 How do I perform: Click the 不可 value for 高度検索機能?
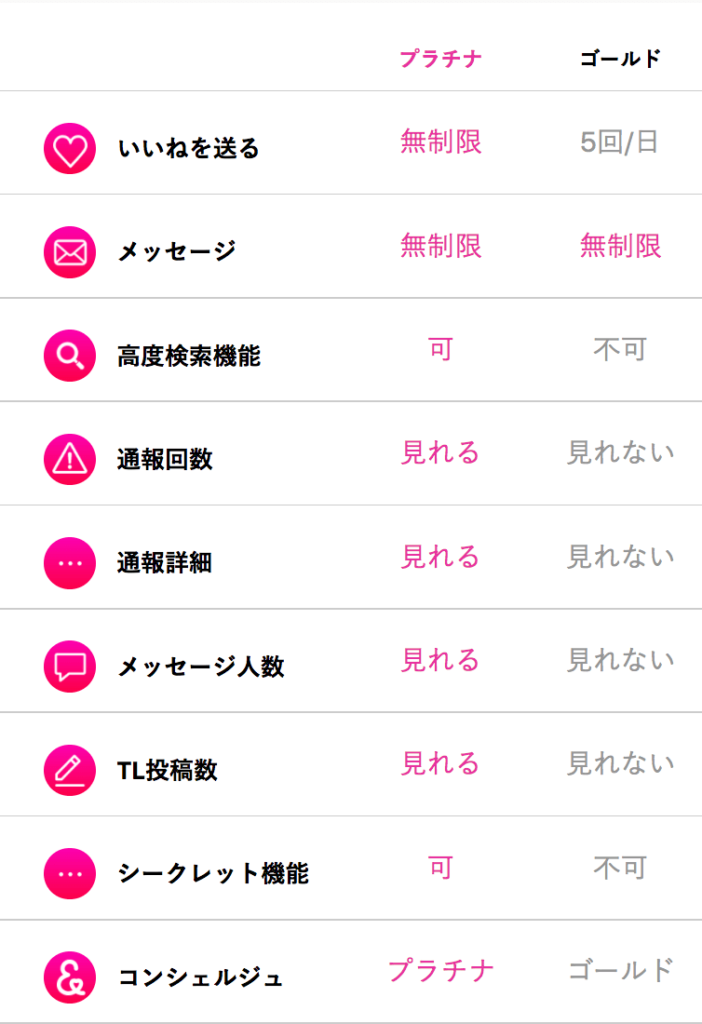click(620, 349)
